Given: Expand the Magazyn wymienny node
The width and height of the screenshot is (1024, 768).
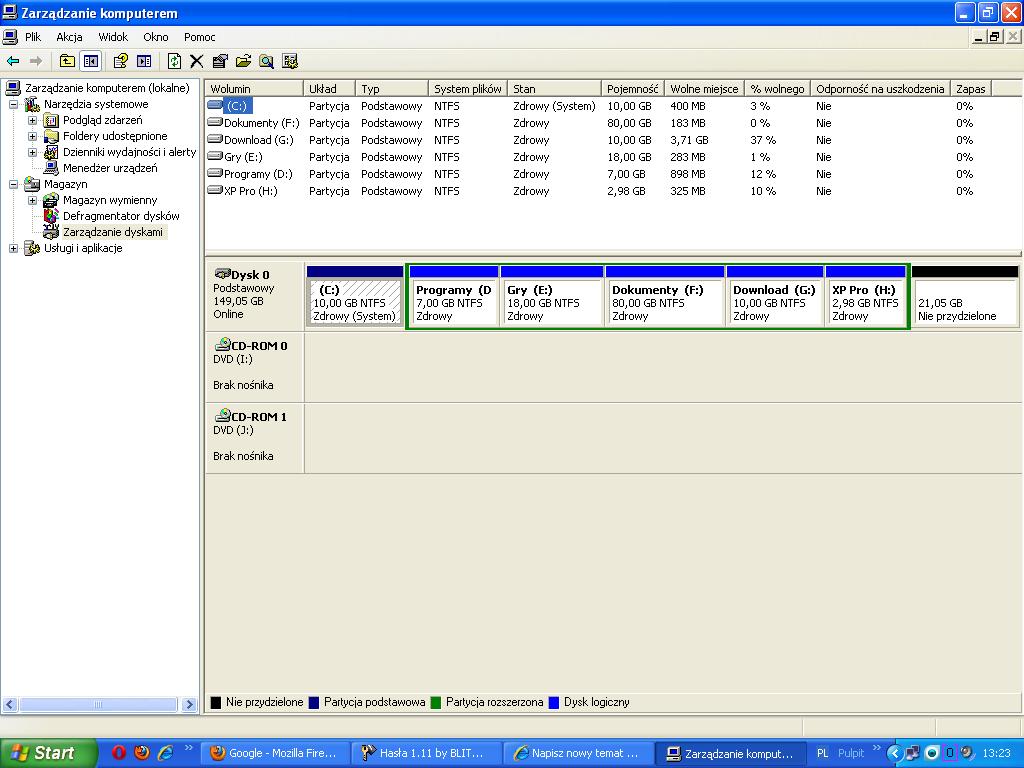Looking at the screenshot, I should tap(32, 200).
